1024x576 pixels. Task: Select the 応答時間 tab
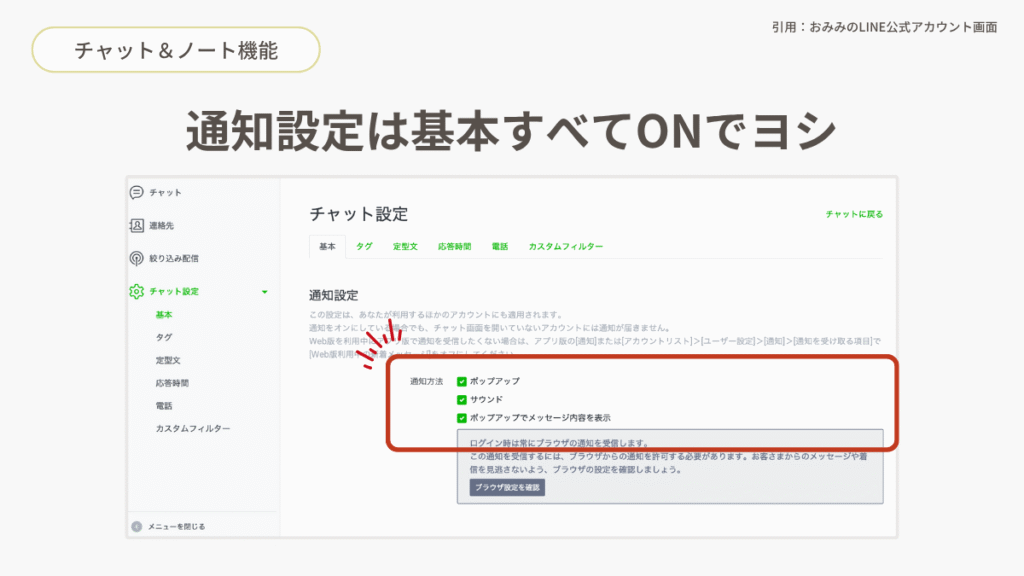pos(454,246)
